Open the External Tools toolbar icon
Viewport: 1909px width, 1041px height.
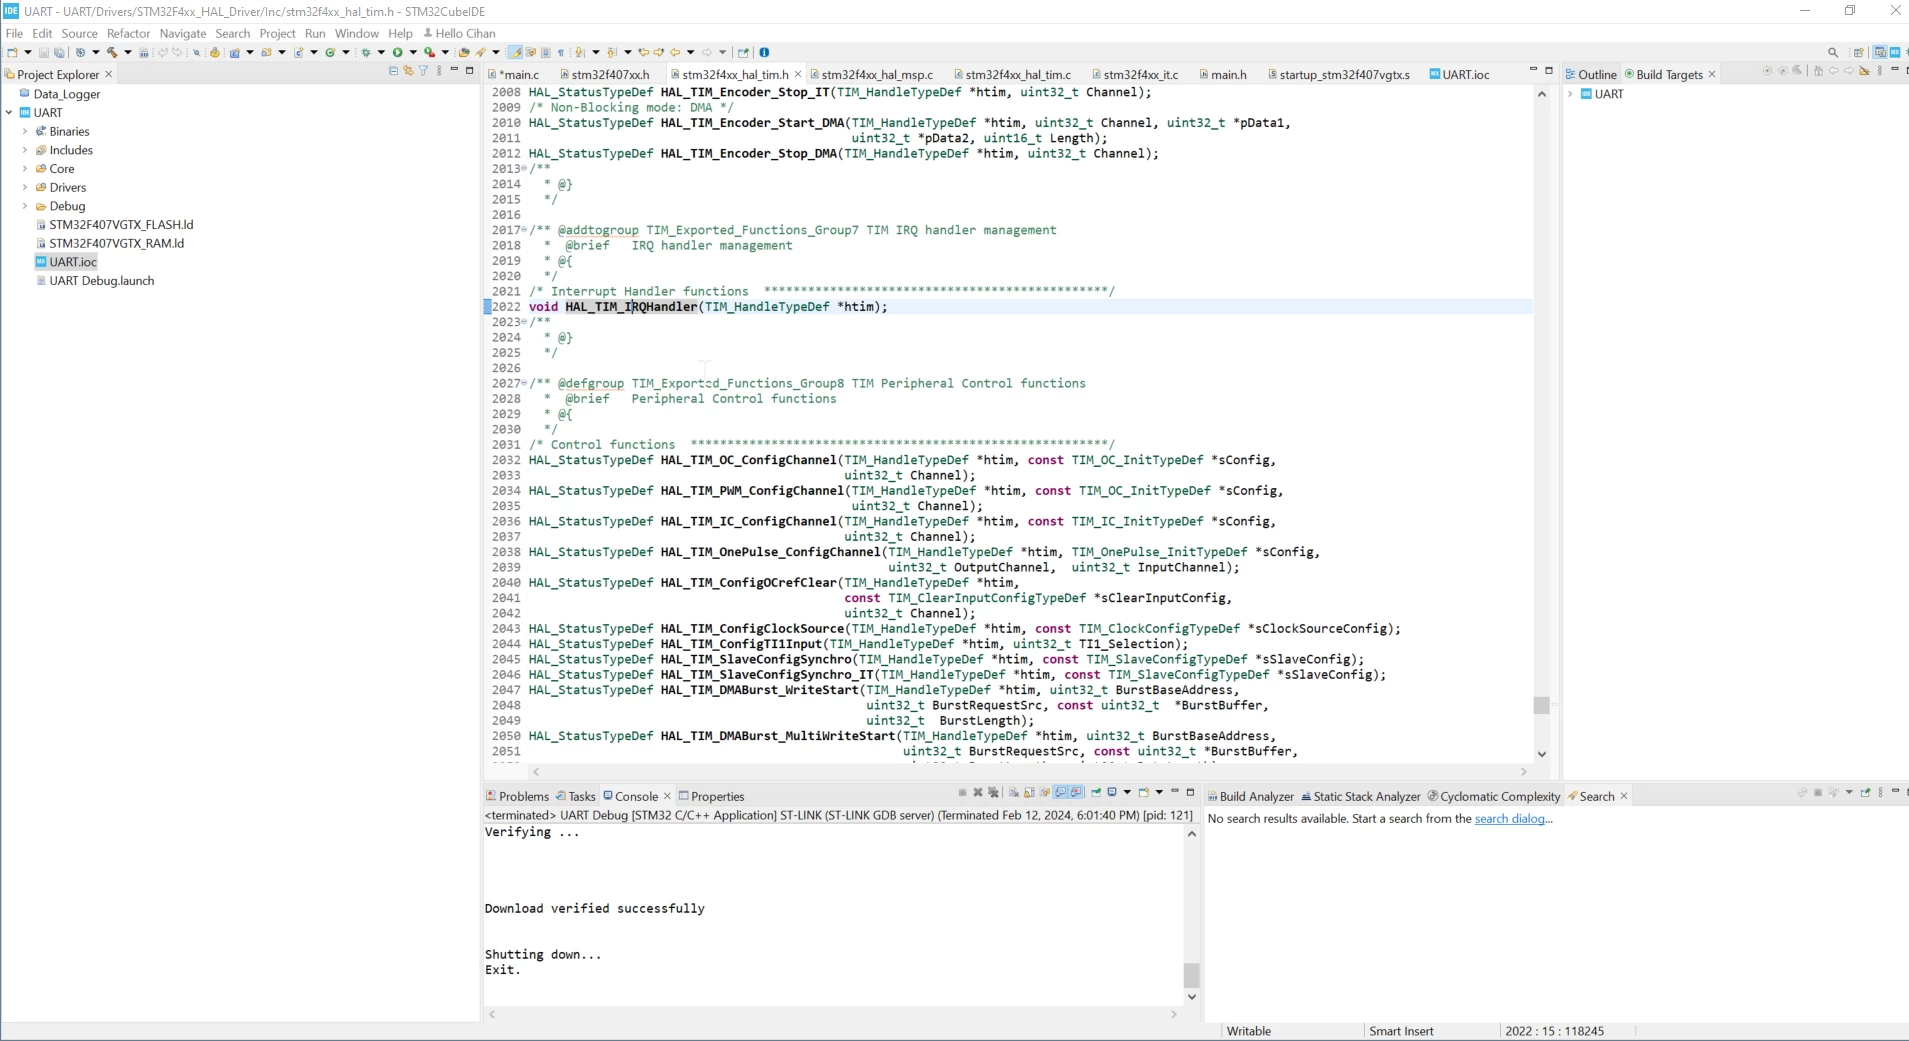pos(429,52)
